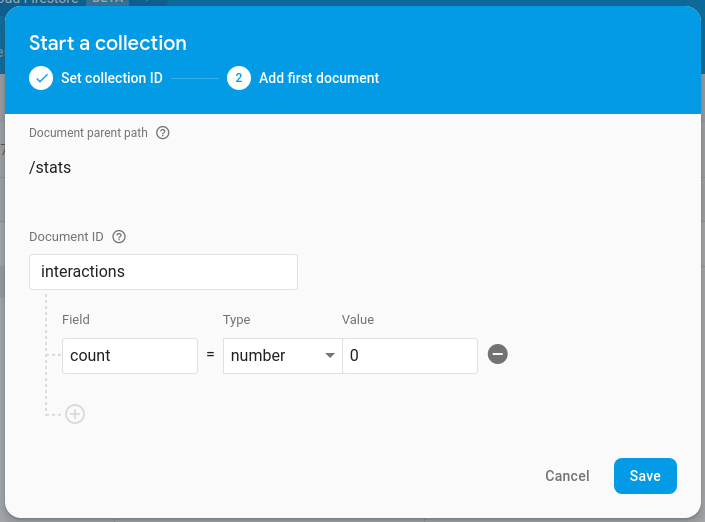705x522 pixels.
Task: Select the Value column label
Action: point(358,320)
